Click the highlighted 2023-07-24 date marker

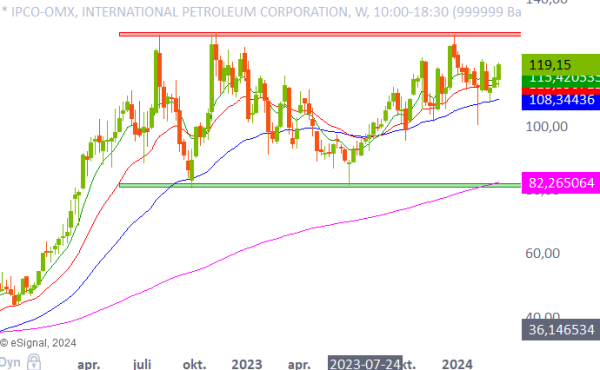click(x=365, y=363)
